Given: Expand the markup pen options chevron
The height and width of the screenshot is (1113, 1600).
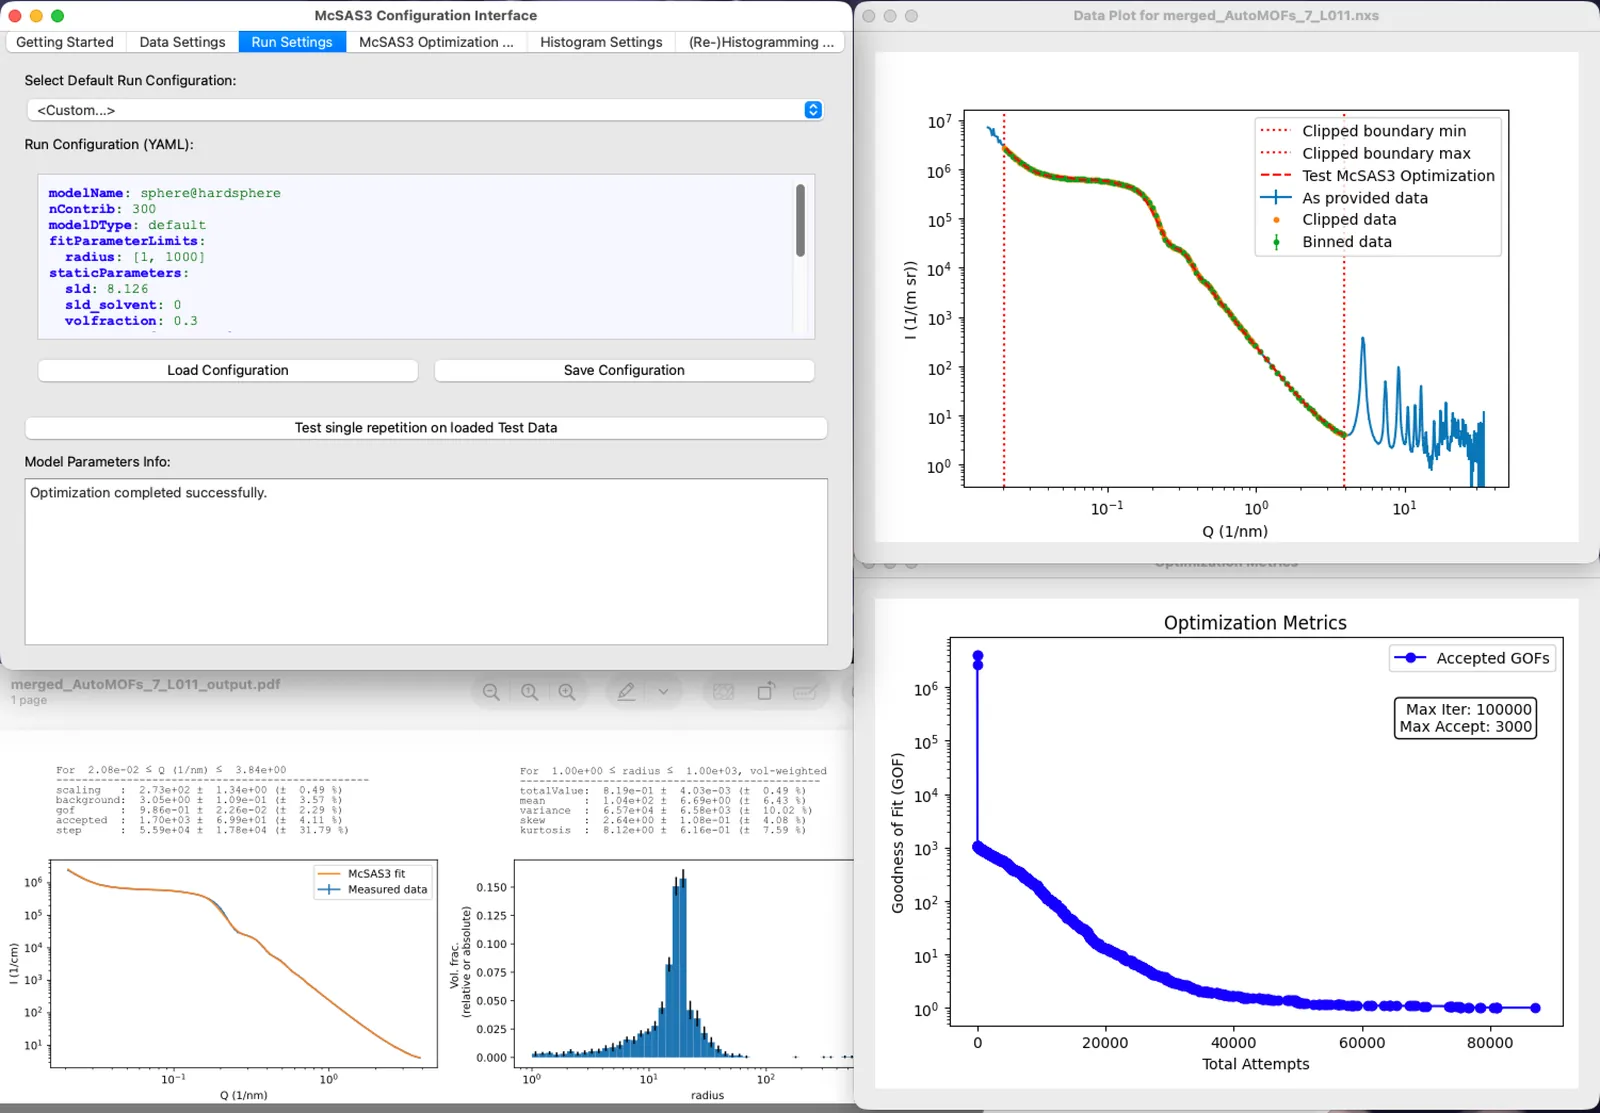Looking at the screenshot, I should point(663,692).
